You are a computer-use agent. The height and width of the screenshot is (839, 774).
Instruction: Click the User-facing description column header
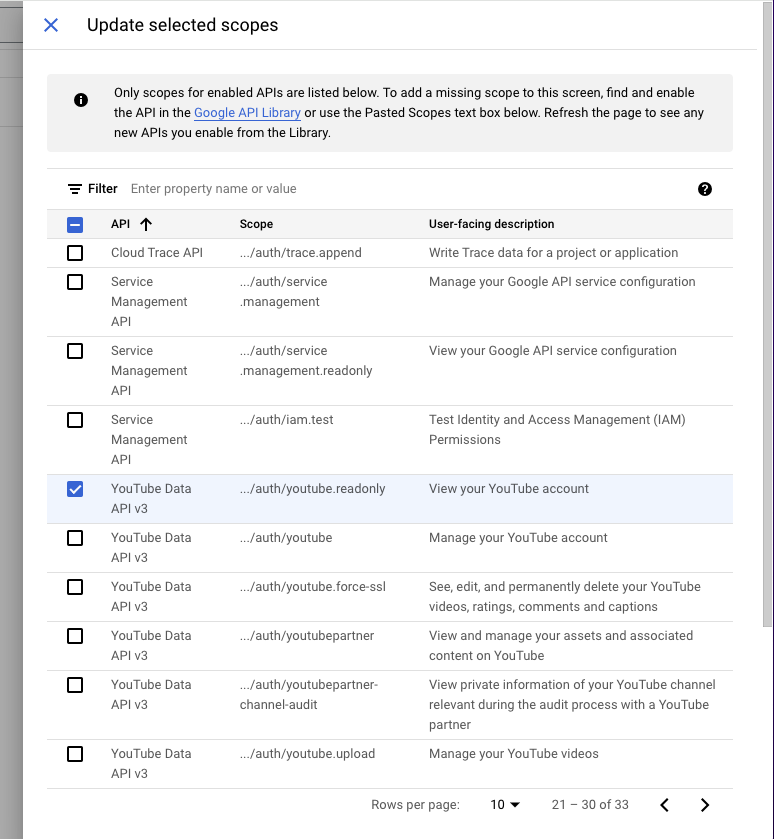(x=491, y=224)
